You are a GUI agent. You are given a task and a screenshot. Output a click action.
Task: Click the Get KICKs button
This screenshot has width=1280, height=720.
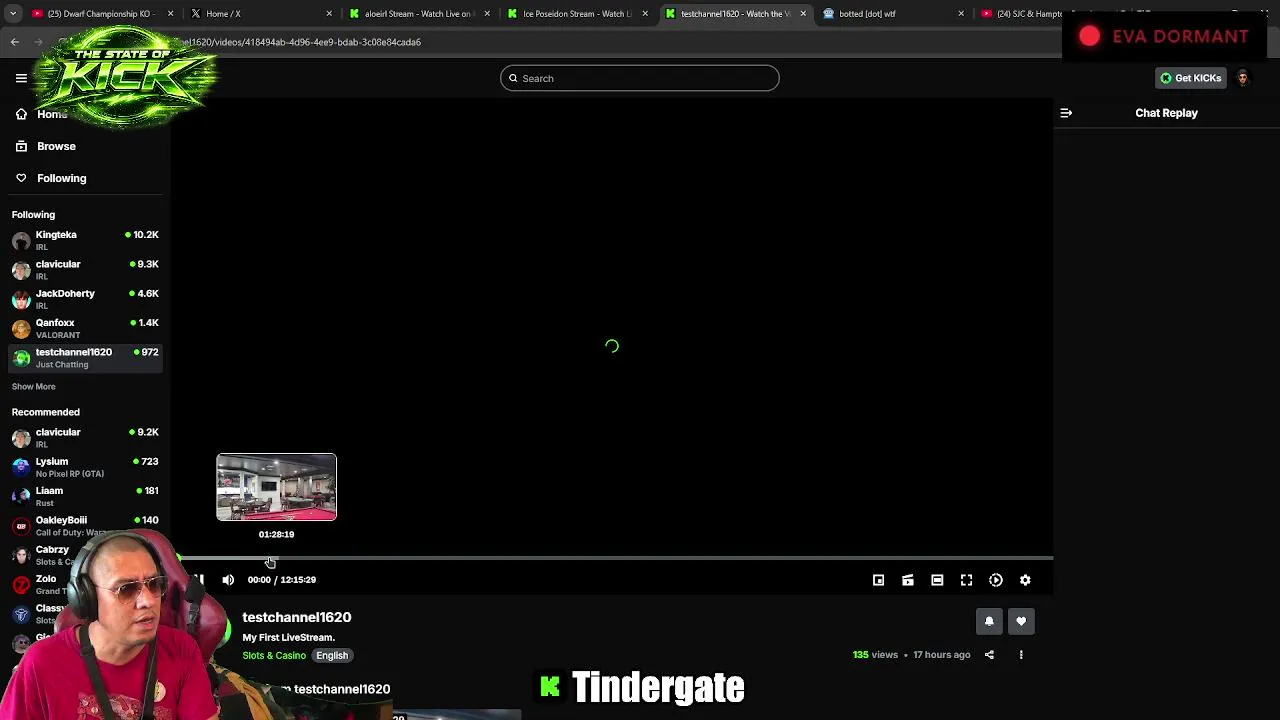point(1190,78)
